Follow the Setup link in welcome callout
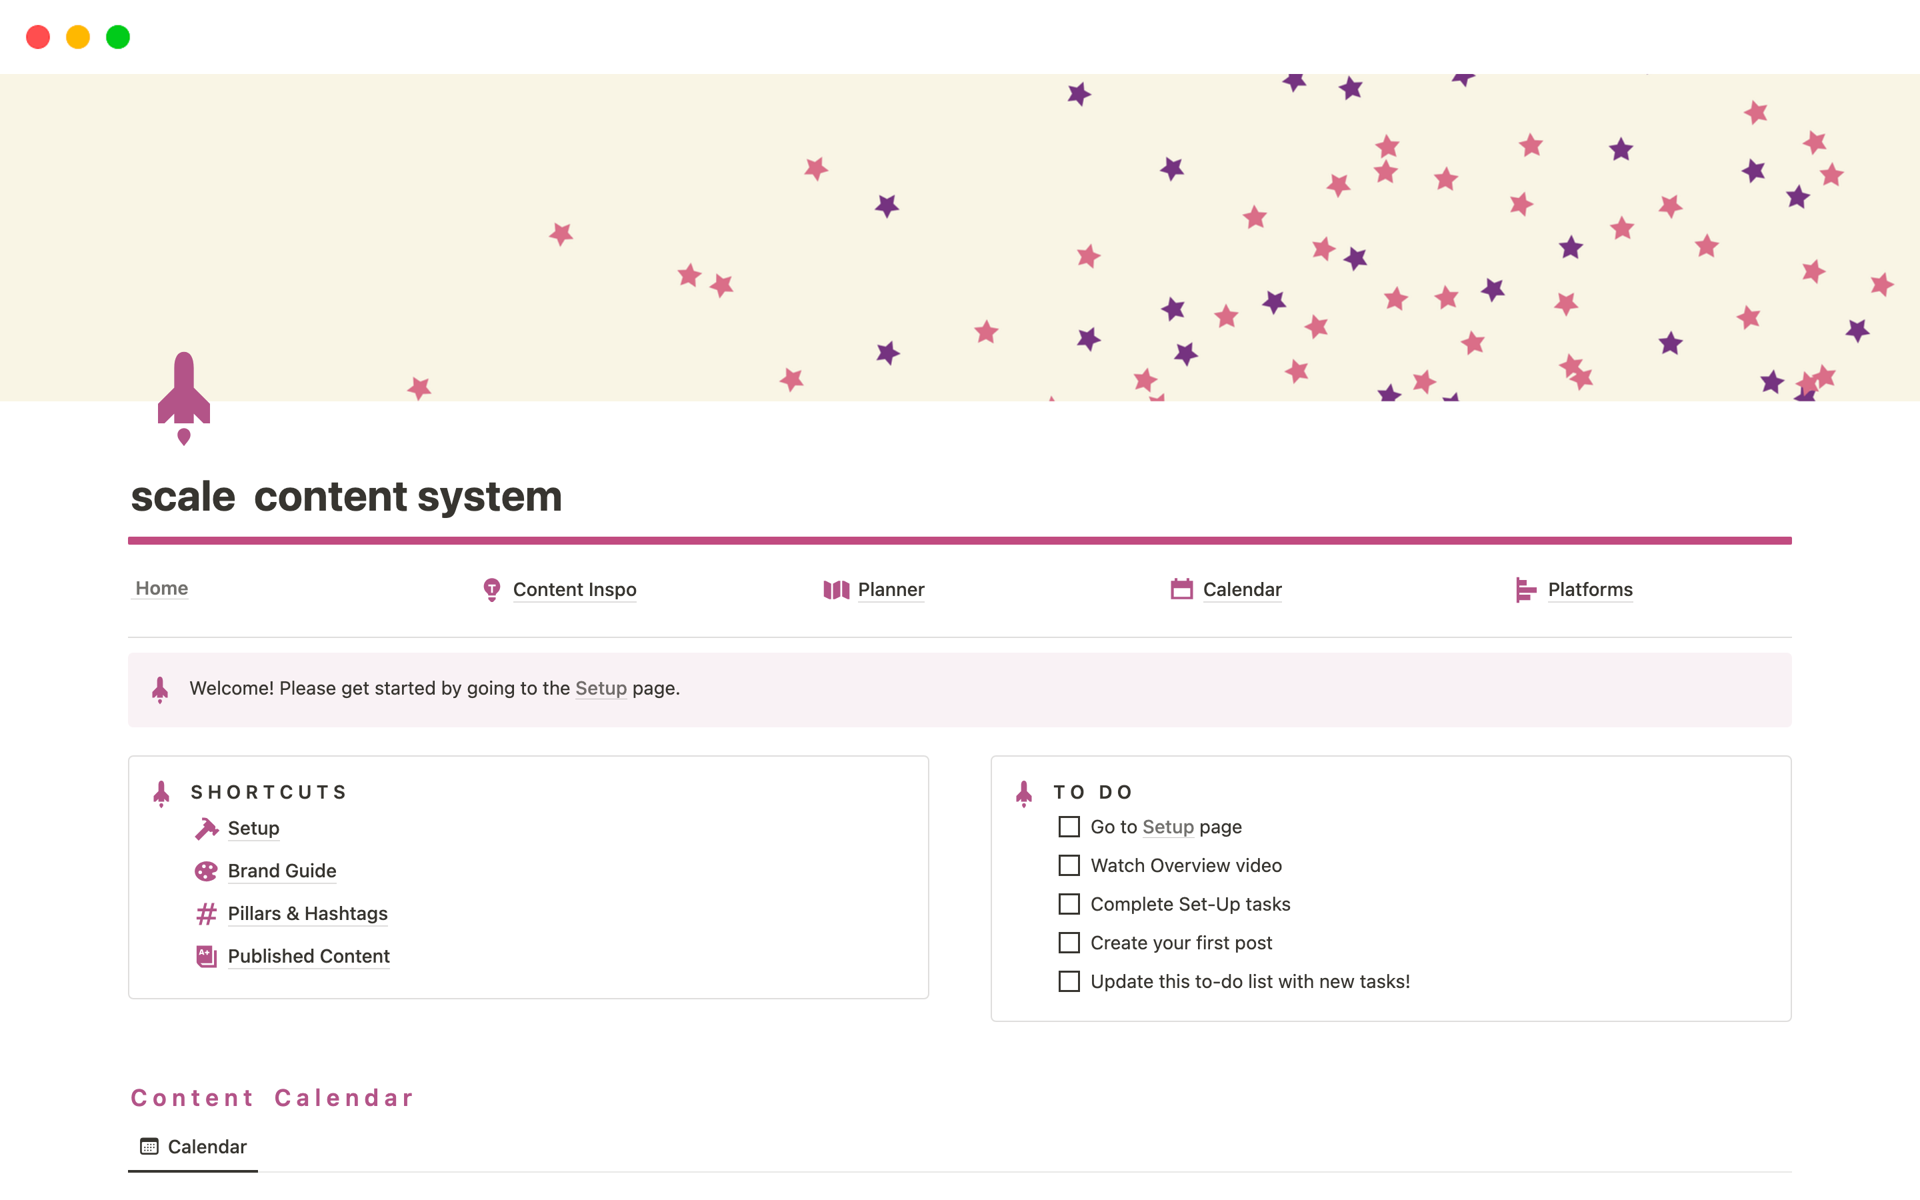 click(600, 689)
